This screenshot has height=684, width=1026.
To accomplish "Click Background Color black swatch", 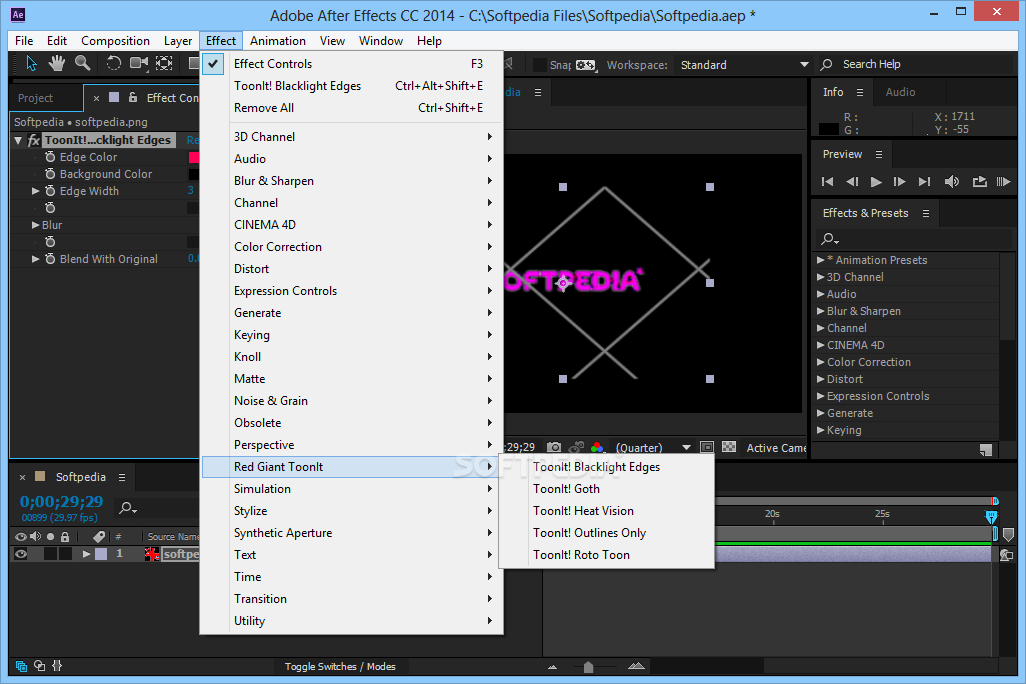I will pyautogui.click(x=194, y=174).
